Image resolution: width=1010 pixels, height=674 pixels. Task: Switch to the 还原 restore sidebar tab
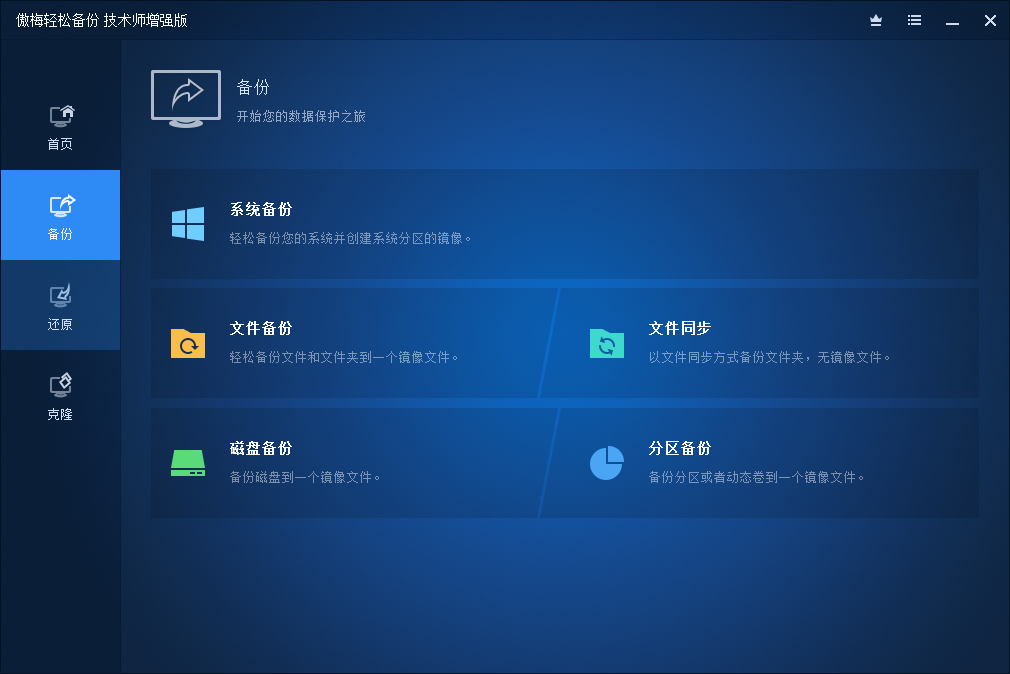tap(61, 305)
